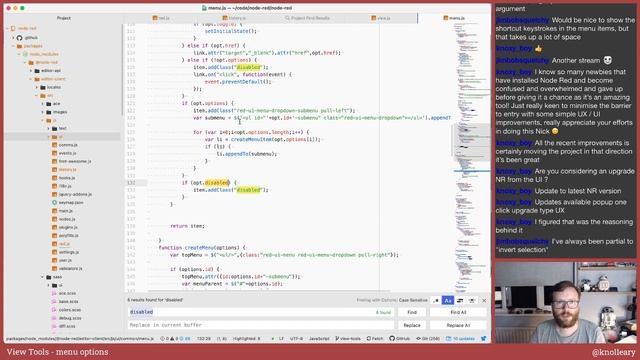Open the Git changes status bar item
Image resolution: width=640 pixels, height=360 pixels.
click(x=428, y=339)
